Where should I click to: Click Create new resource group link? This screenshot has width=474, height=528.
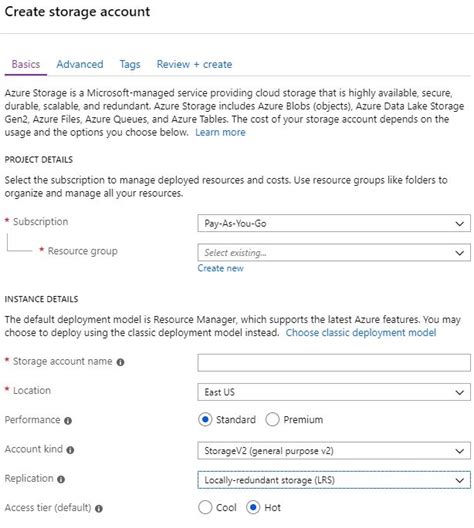[x=221, y=268]
